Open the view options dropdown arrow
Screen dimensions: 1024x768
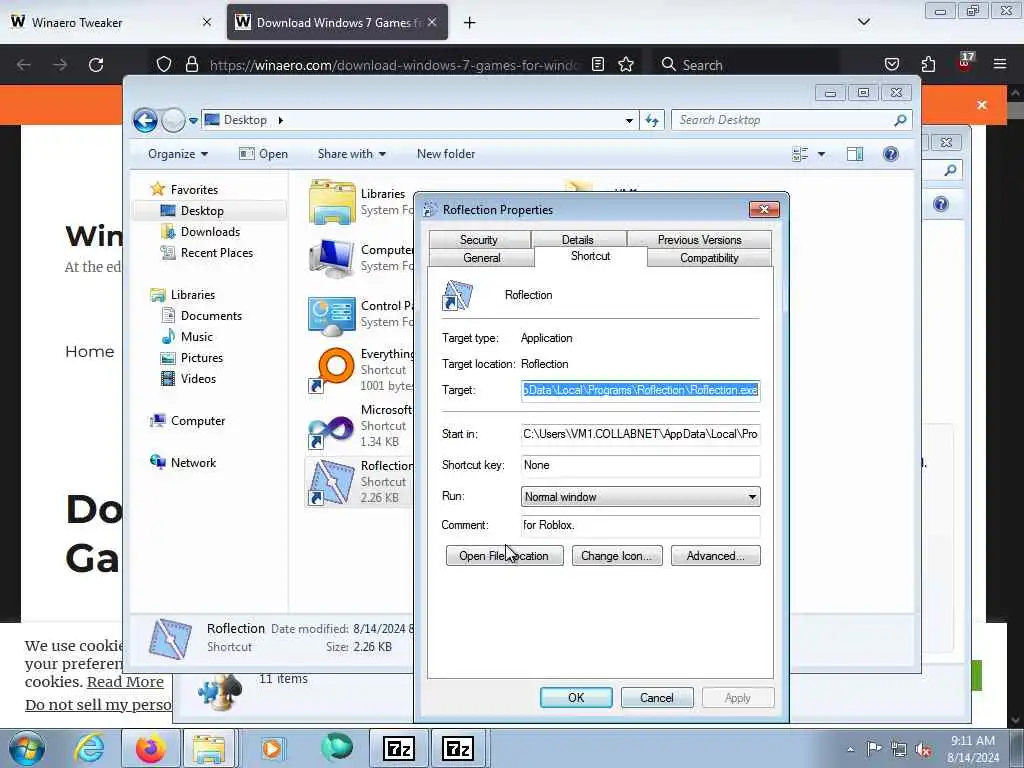(822, 154)
